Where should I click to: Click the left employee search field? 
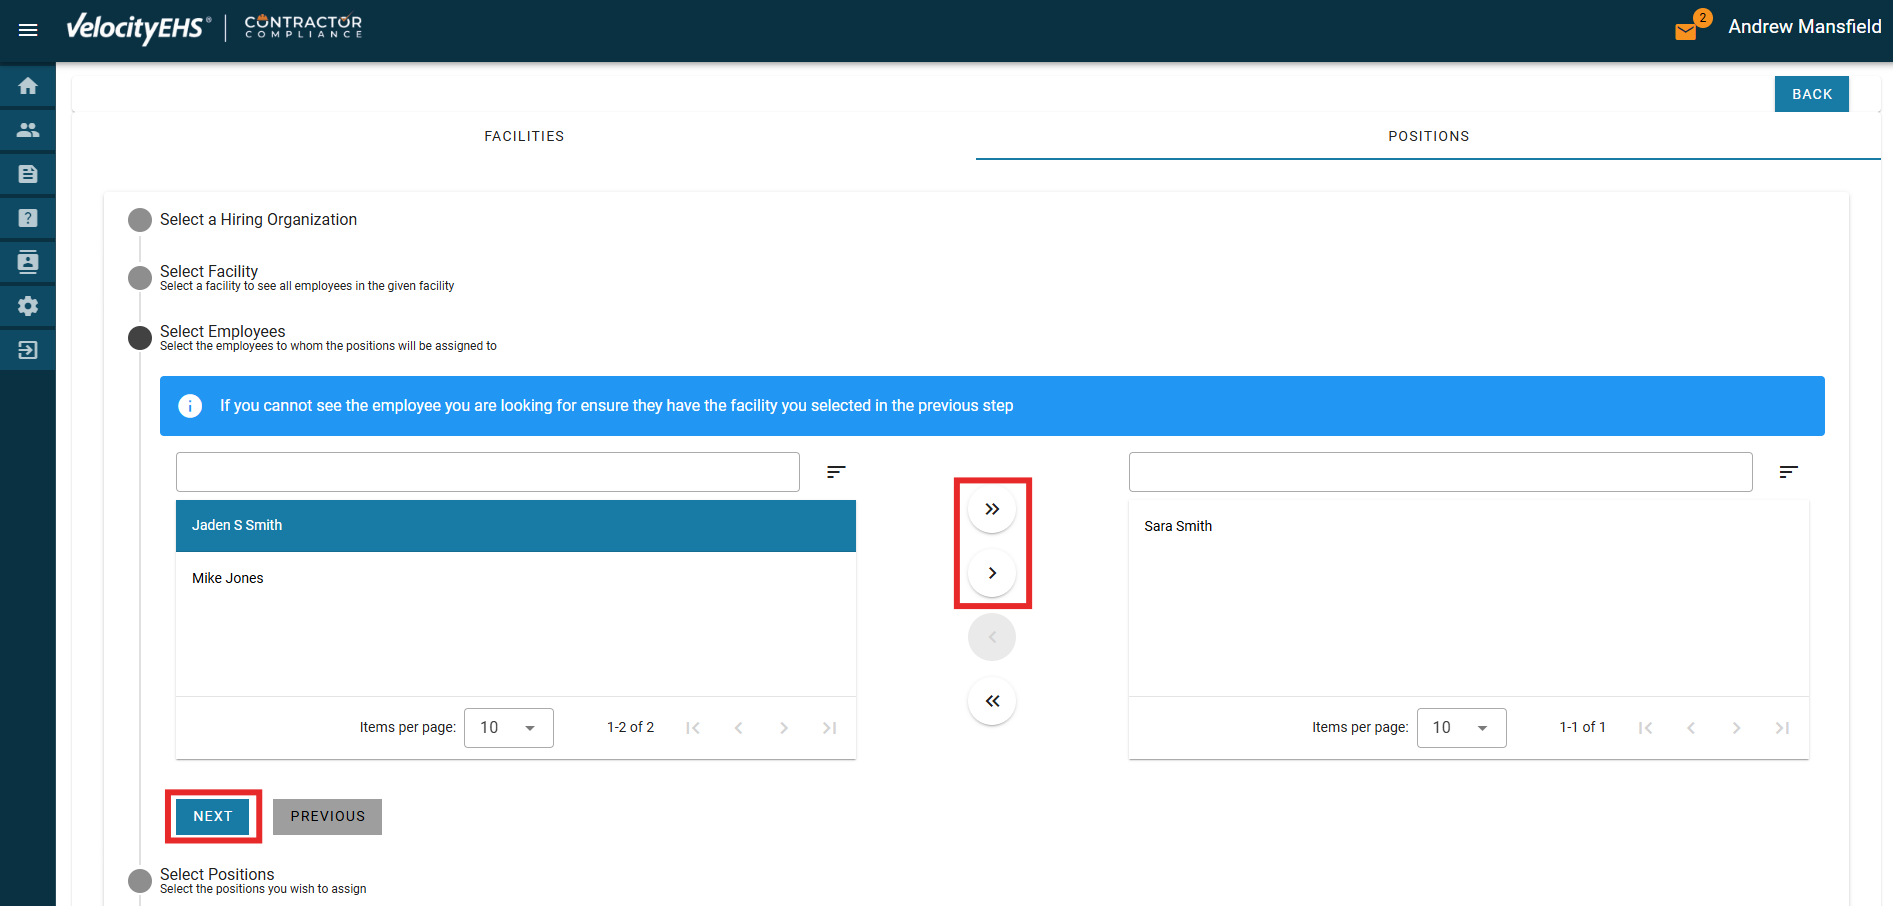[487, 472]
